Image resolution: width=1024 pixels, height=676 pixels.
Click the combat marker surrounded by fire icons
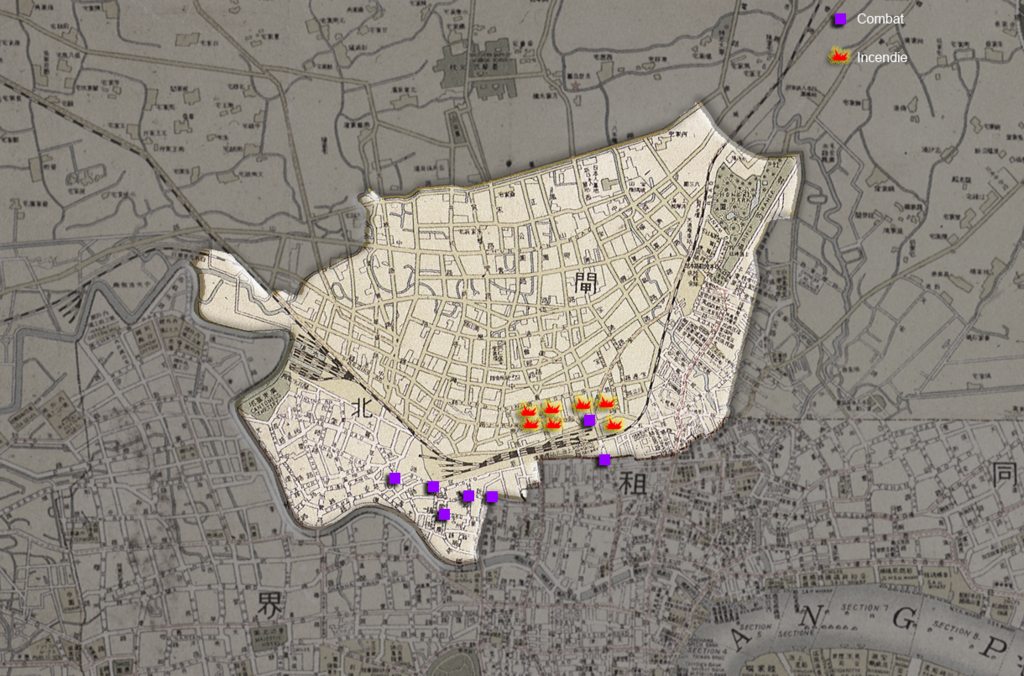click(x=590, y=420)
